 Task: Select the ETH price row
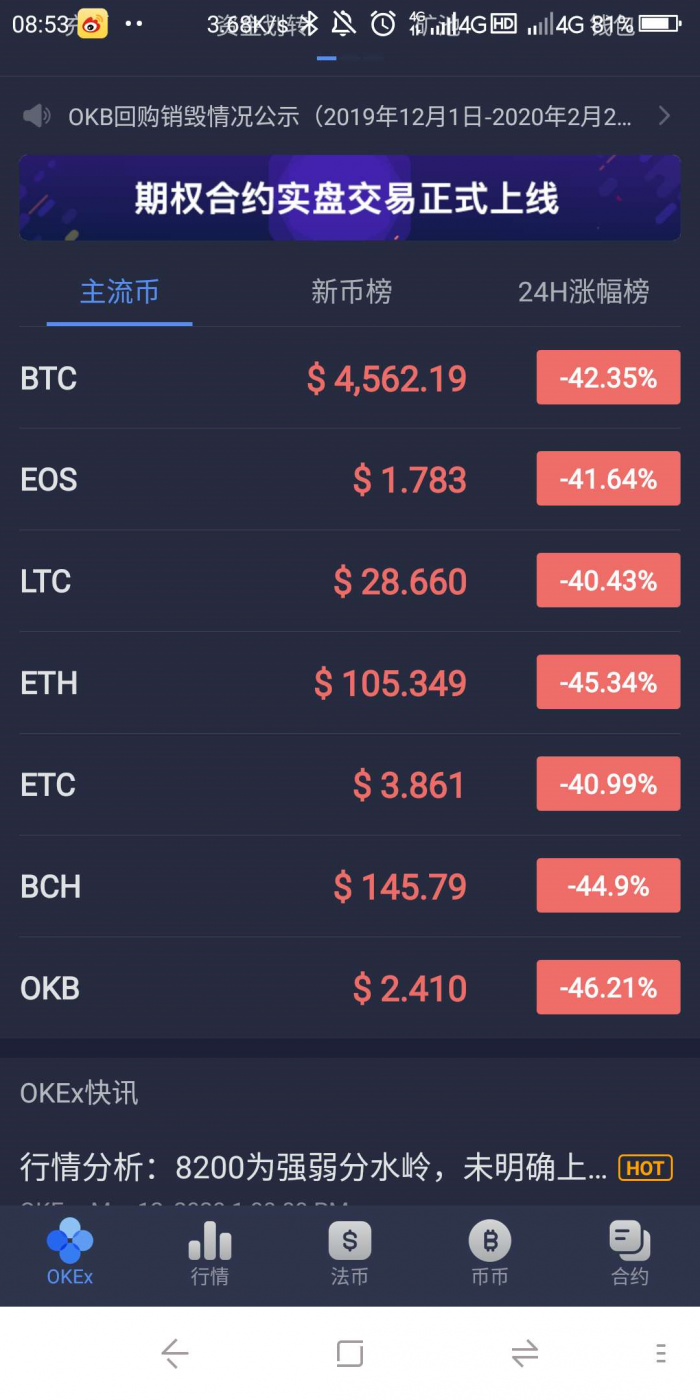[350, 682]
